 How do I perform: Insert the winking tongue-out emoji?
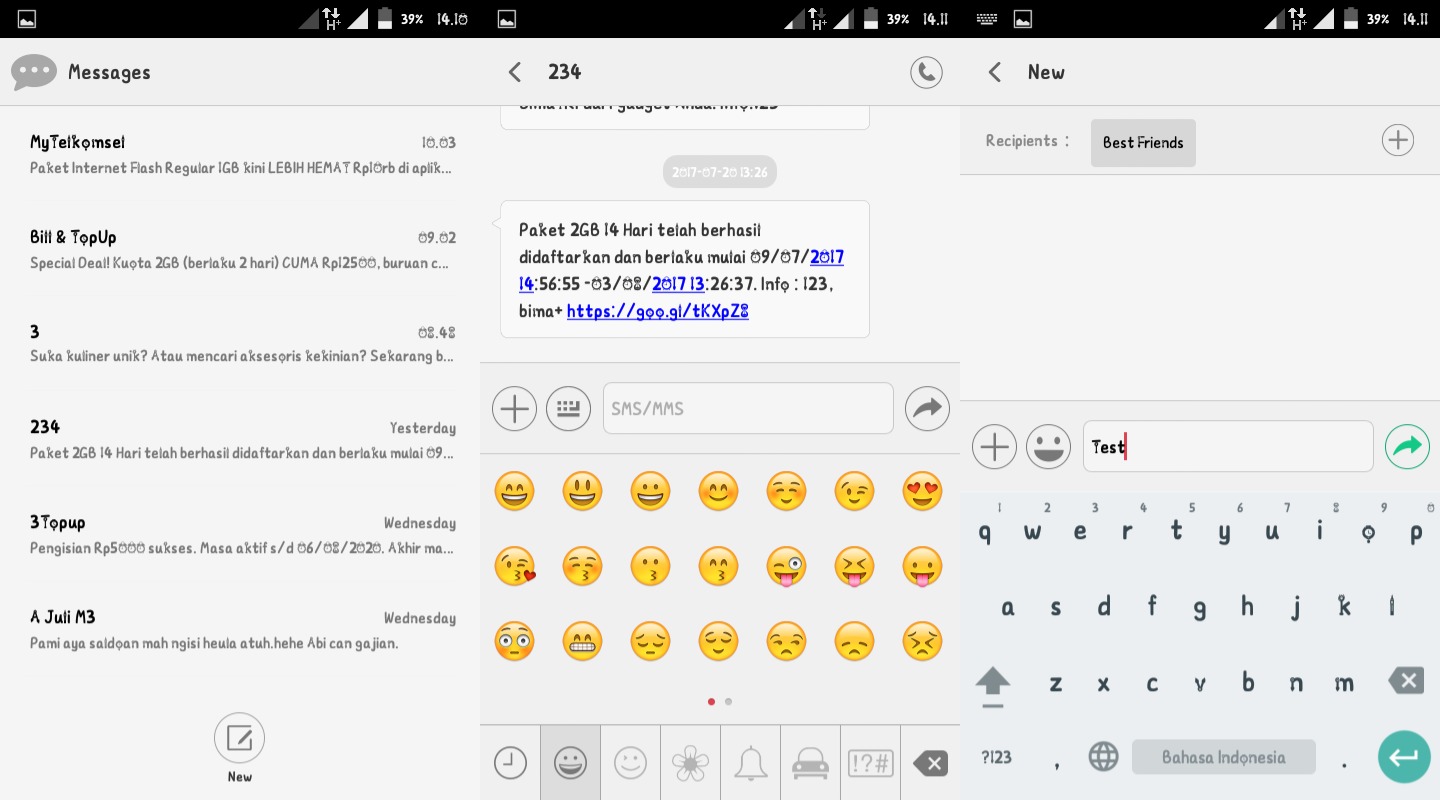[786, 567]
